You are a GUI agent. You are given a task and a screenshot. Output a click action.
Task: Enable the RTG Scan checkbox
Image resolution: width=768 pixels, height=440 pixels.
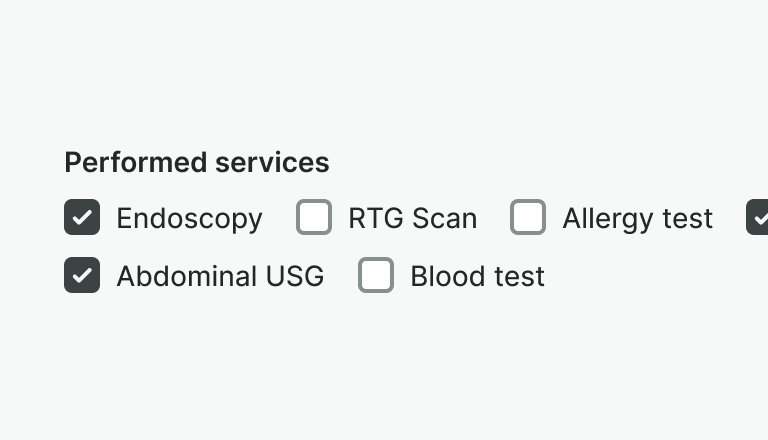[x=314, y=217]
